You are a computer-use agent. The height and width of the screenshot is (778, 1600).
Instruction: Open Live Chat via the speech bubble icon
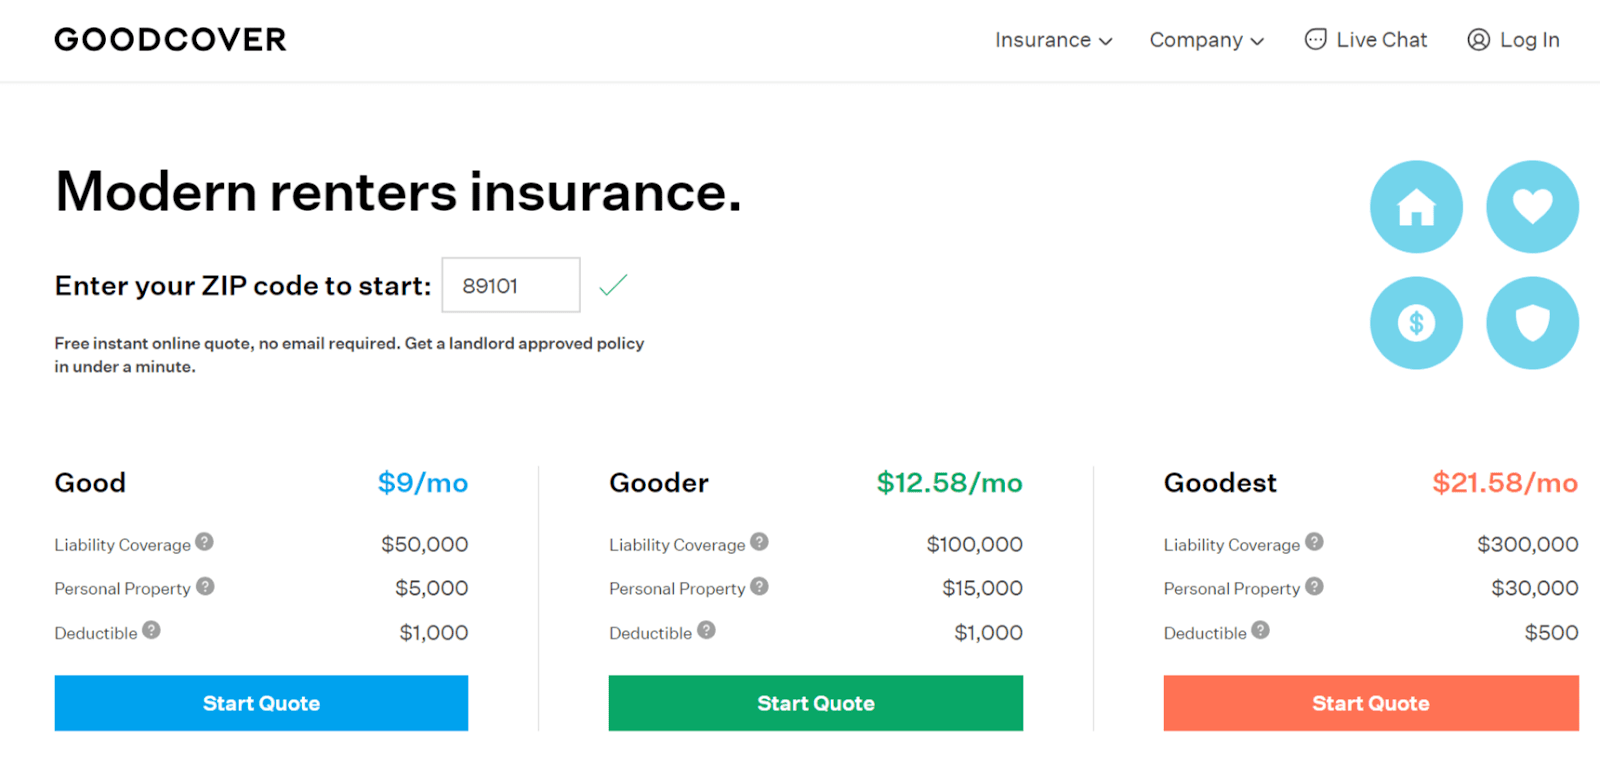point(1315,39)
